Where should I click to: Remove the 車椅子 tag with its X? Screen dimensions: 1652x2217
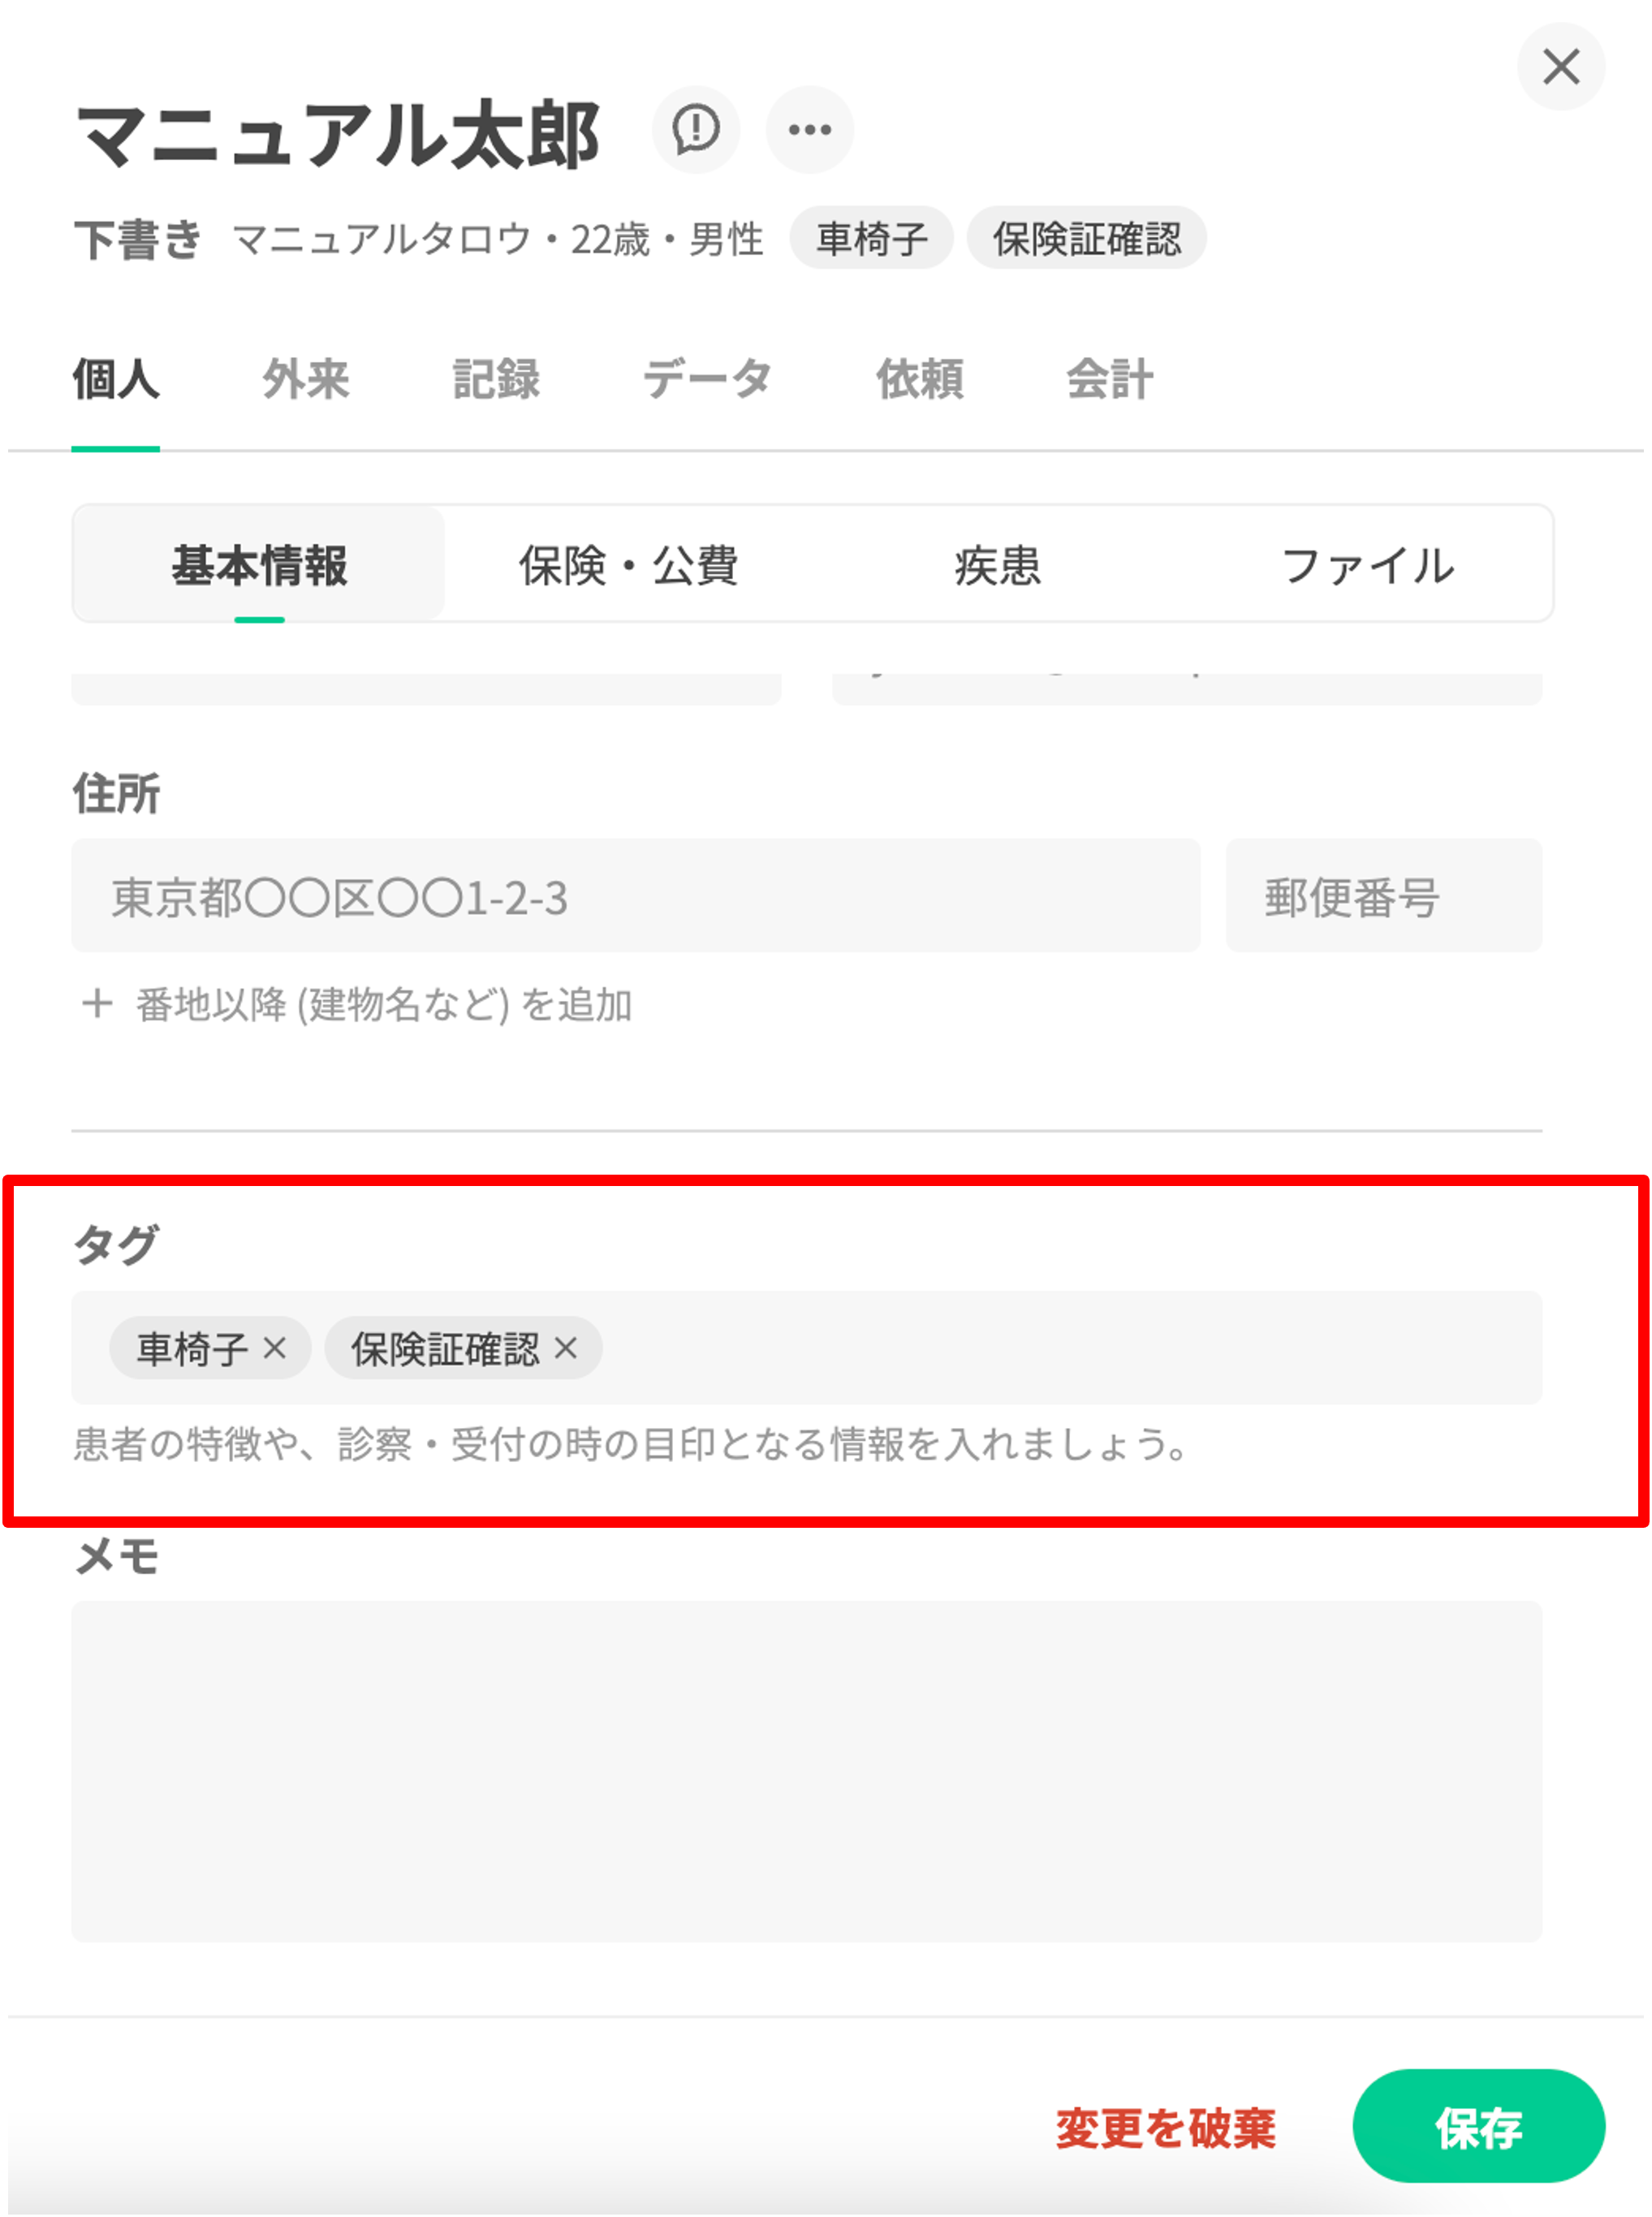[275, 1348]
